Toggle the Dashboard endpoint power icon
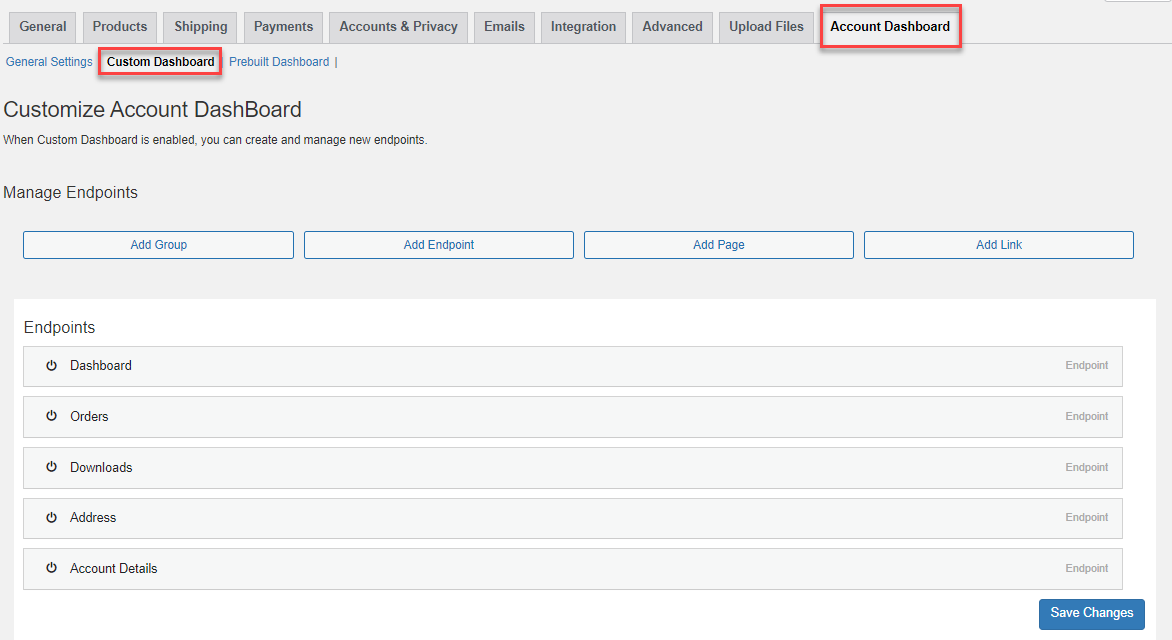Viewport: 1172px width, 640px height. [x=51, y=365]
